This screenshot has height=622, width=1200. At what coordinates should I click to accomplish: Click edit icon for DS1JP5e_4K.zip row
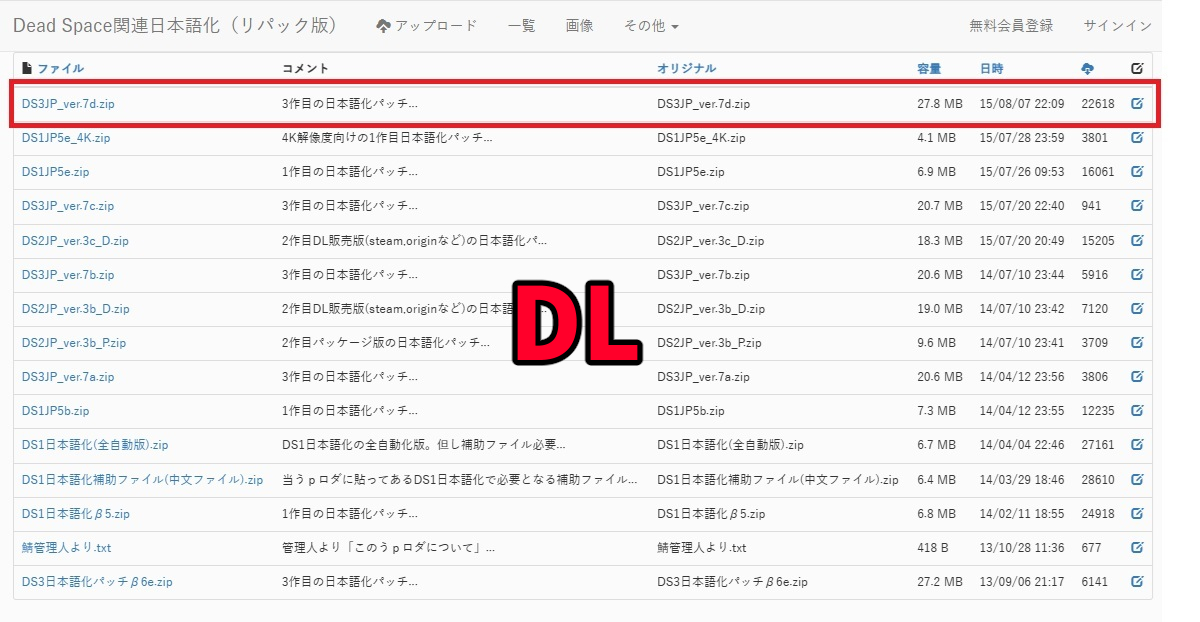click(x=1137, y=138)
